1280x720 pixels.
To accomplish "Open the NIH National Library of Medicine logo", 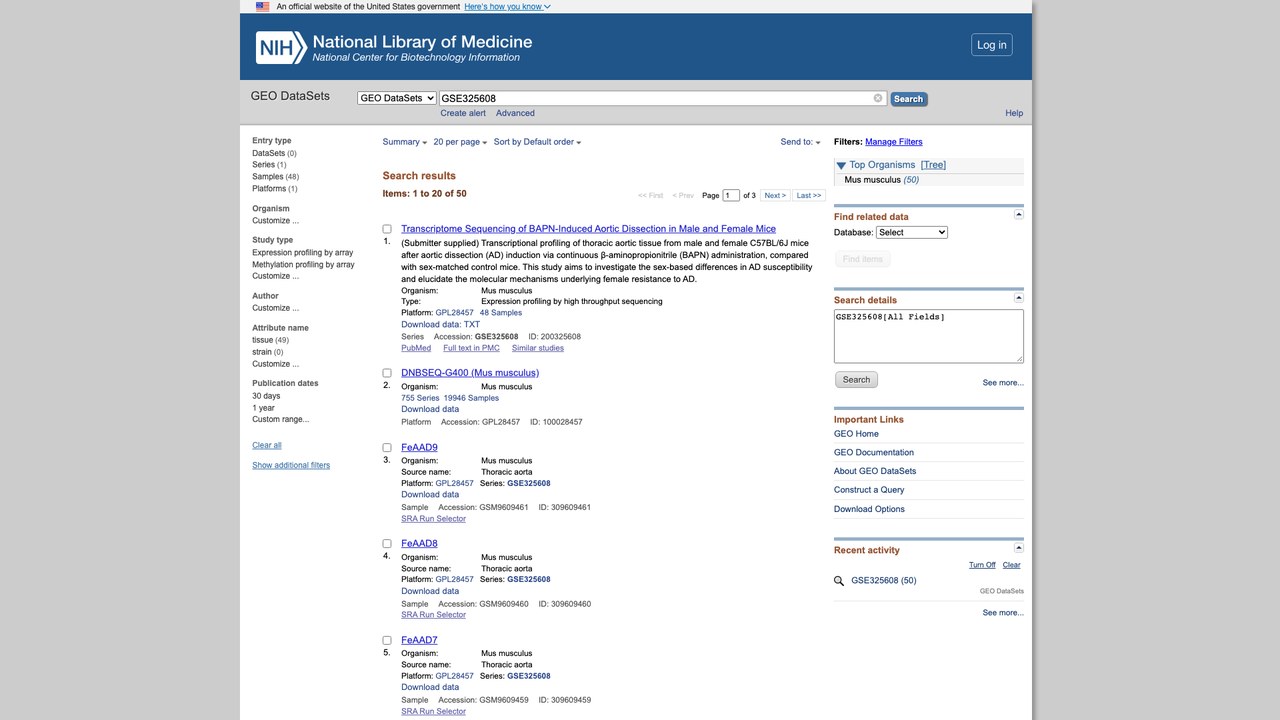I will (394, 47).
